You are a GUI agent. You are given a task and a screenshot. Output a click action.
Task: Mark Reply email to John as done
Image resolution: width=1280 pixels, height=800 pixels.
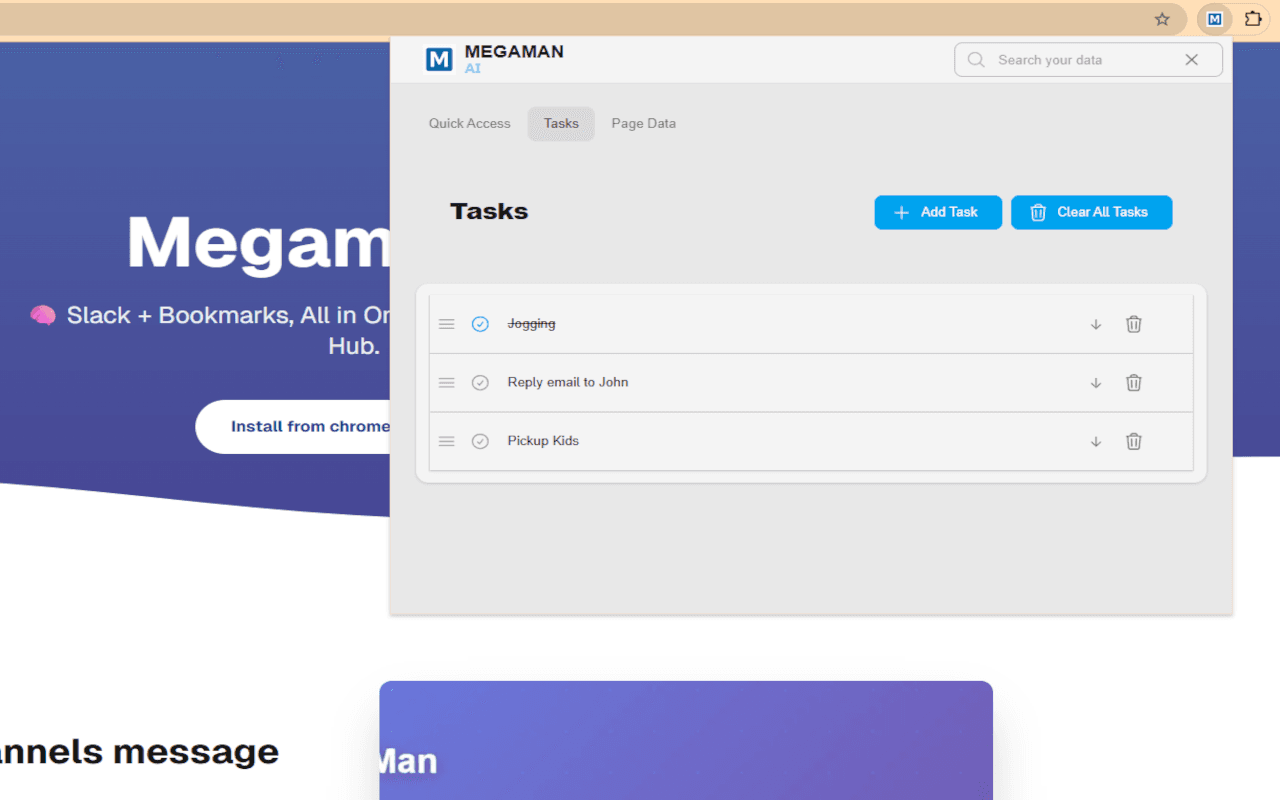[x=480, y=383]
